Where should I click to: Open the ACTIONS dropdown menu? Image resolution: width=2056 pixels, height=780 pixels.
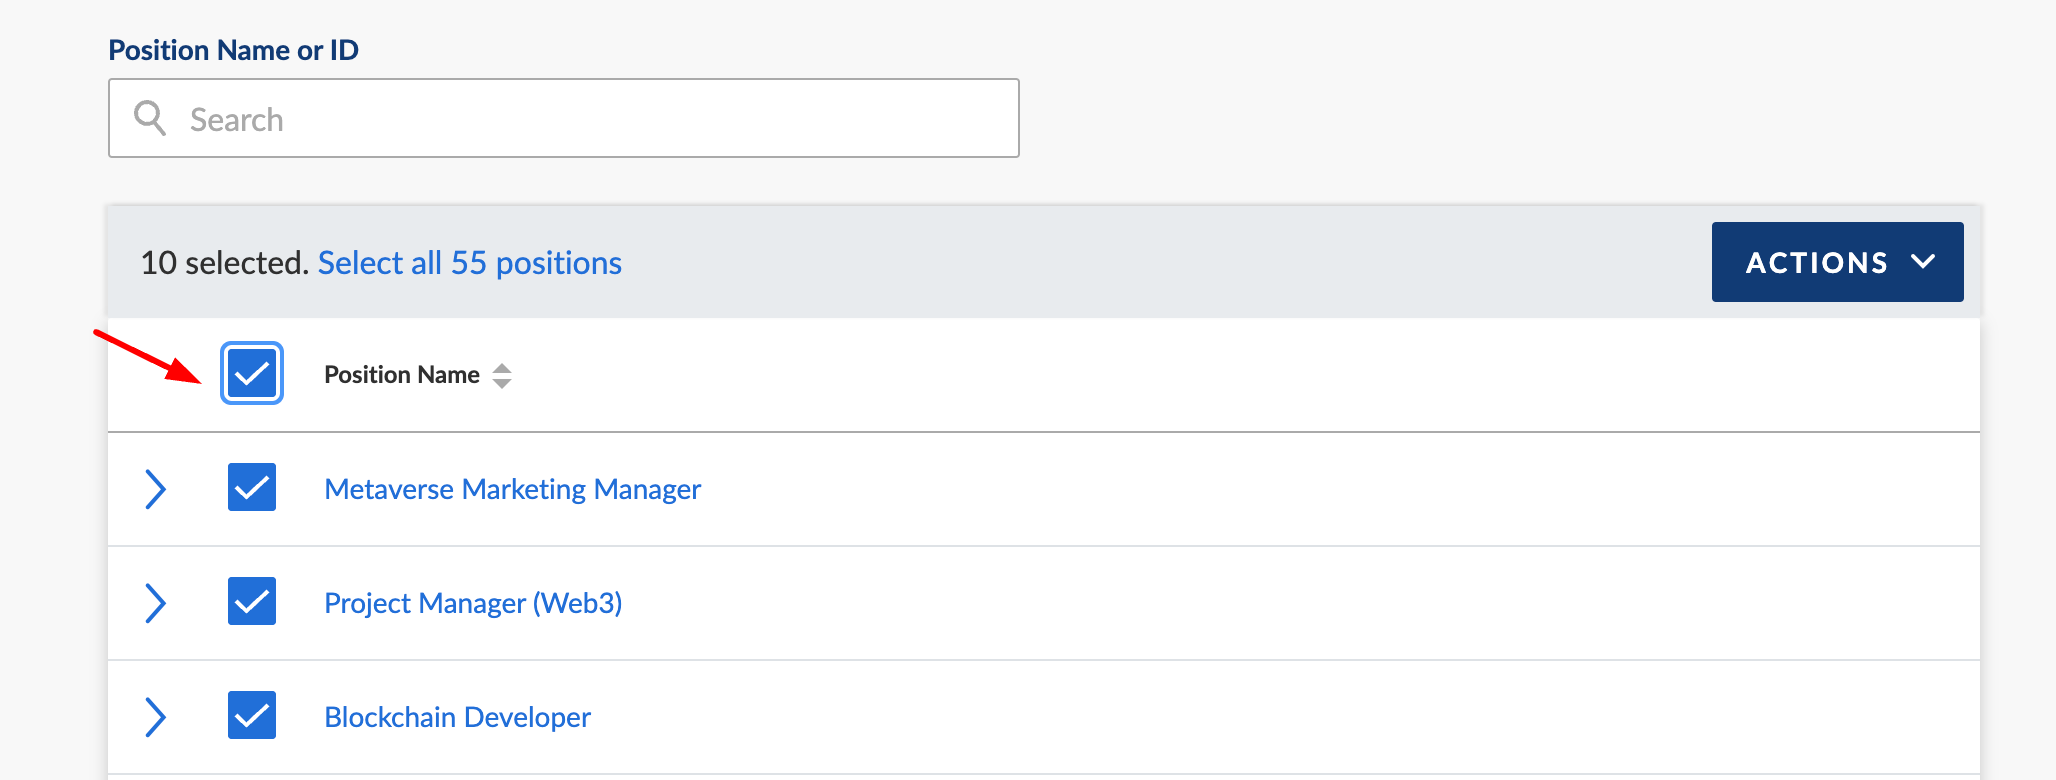(x=1838, y=262)
